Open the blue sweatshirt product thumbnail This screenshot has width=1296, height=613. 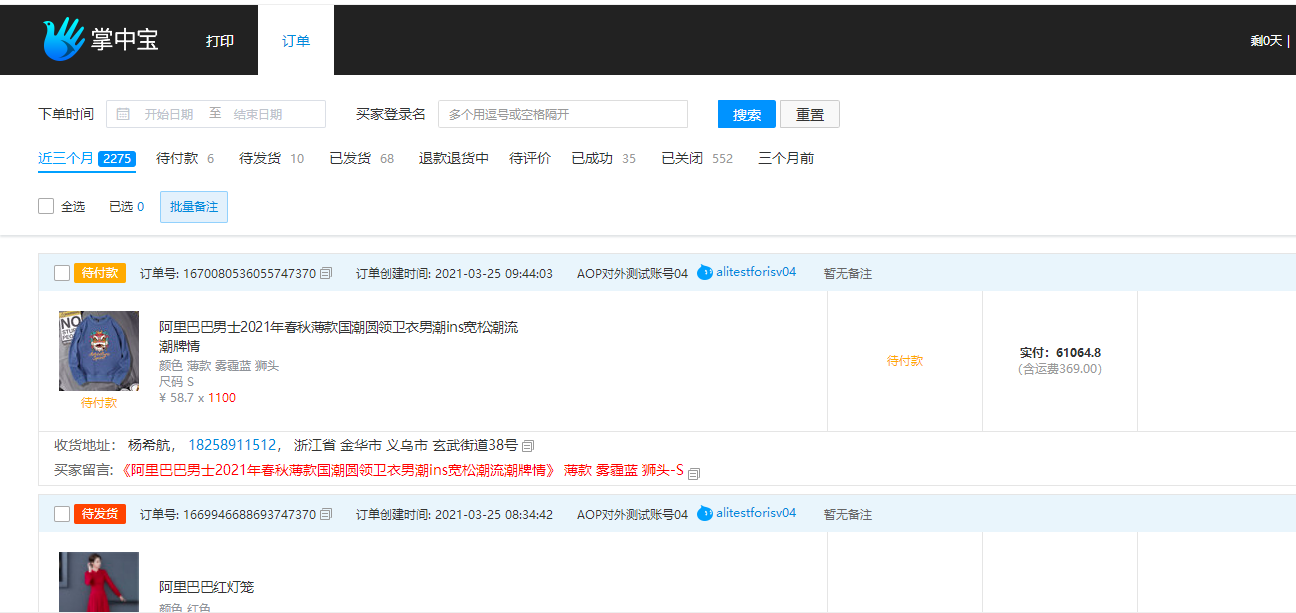tap(99, 351)
